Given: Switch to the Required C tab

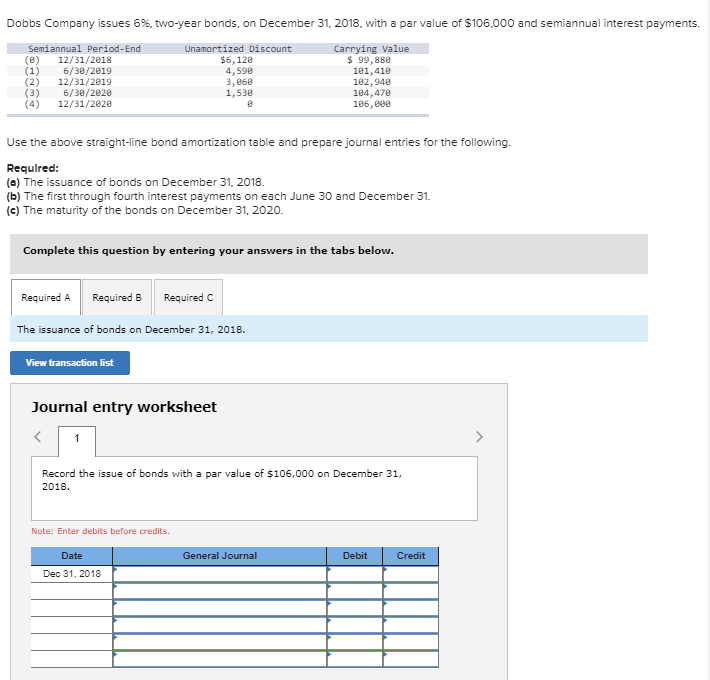Looking at the screenshot, I should click(x=188, y=297).
